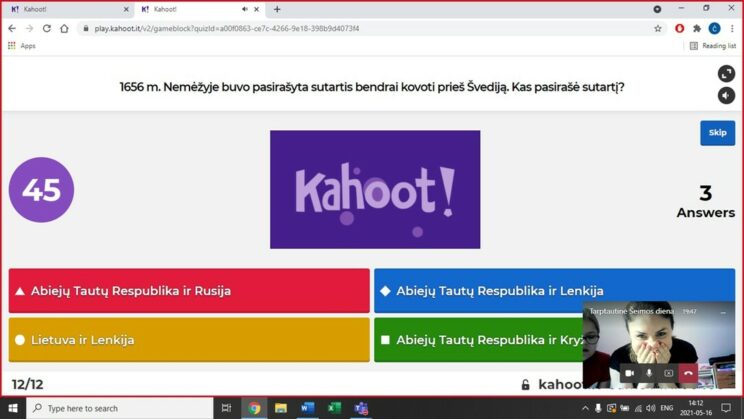Open the Reading list panel

(712, 45)
